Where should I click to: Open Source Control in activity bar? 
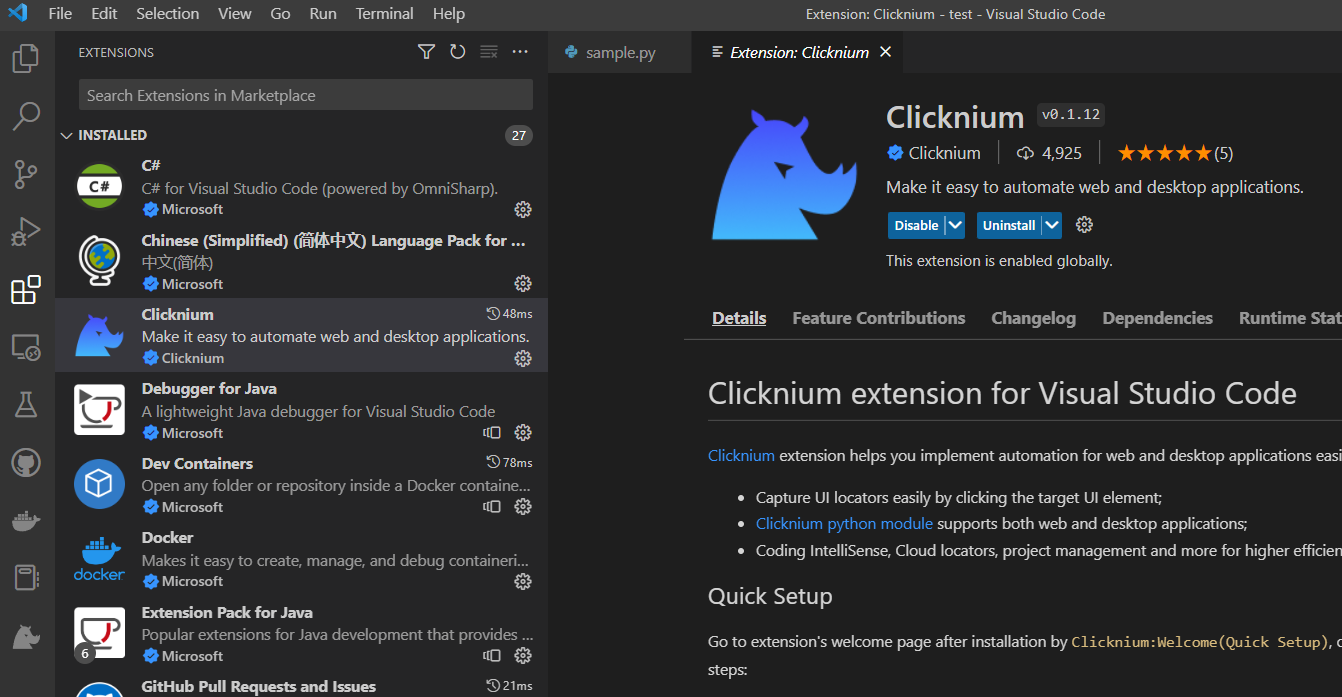coord(26,174)
